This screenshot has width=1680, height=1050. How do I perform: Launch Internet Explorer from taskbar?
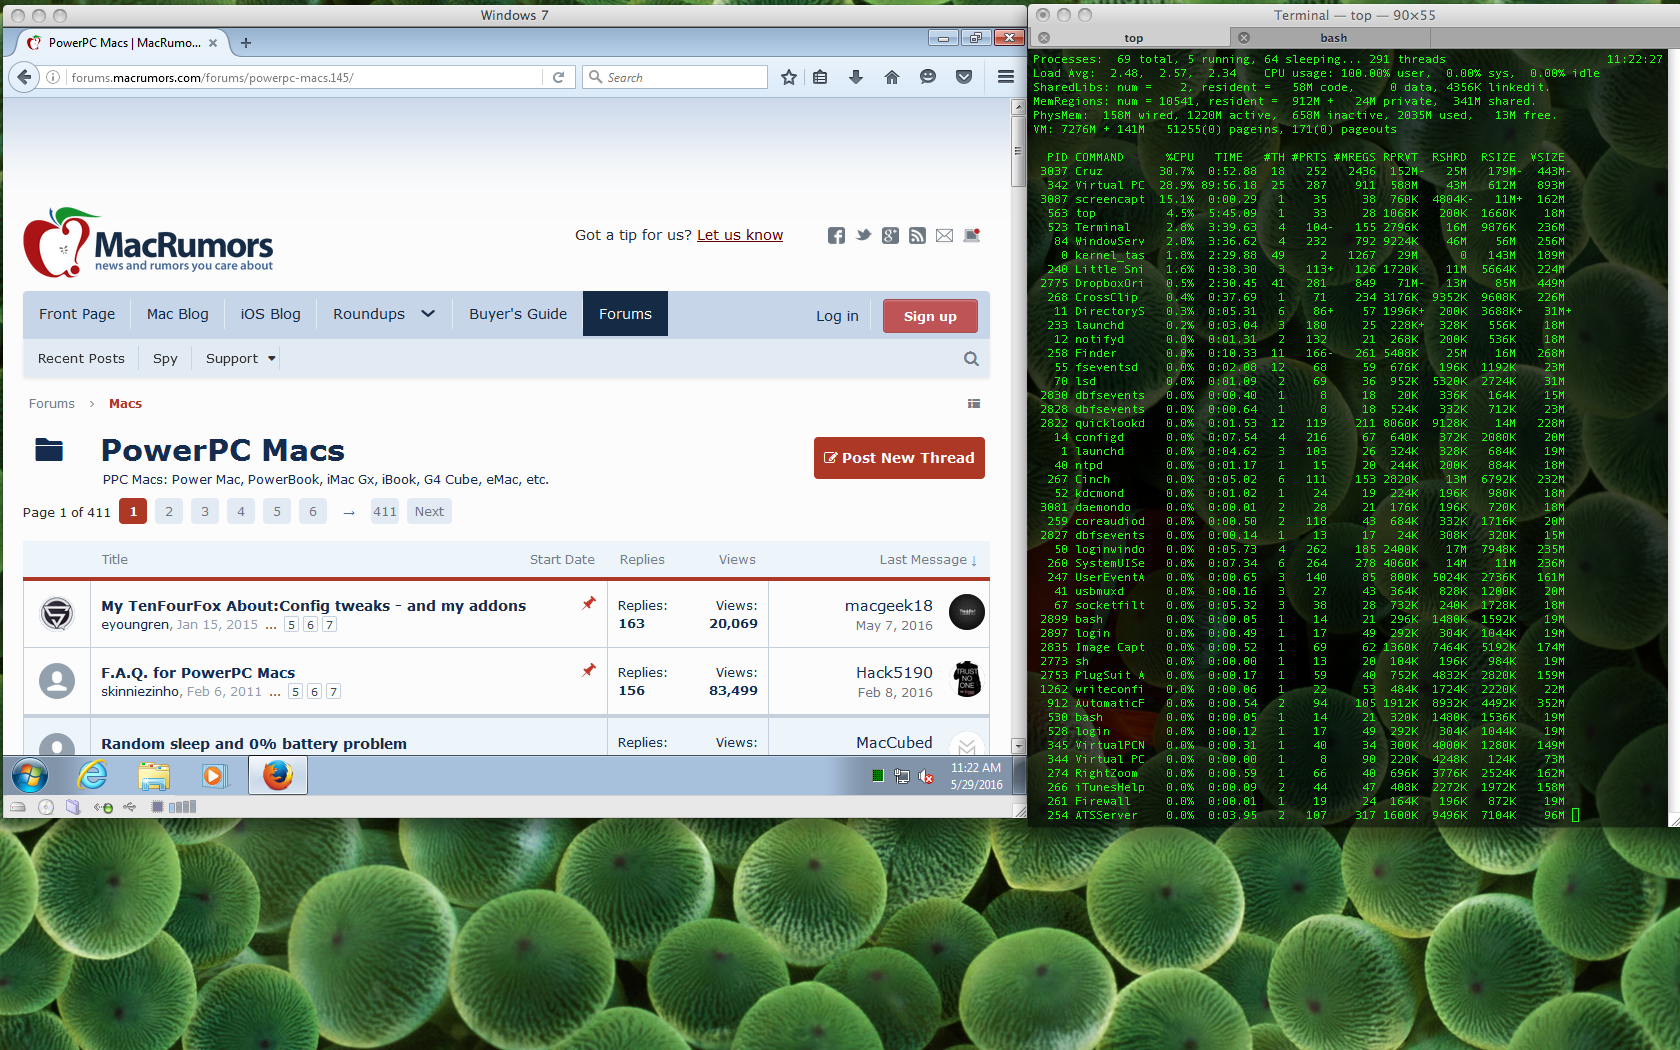pyautogui.click(x=92, y=776)
